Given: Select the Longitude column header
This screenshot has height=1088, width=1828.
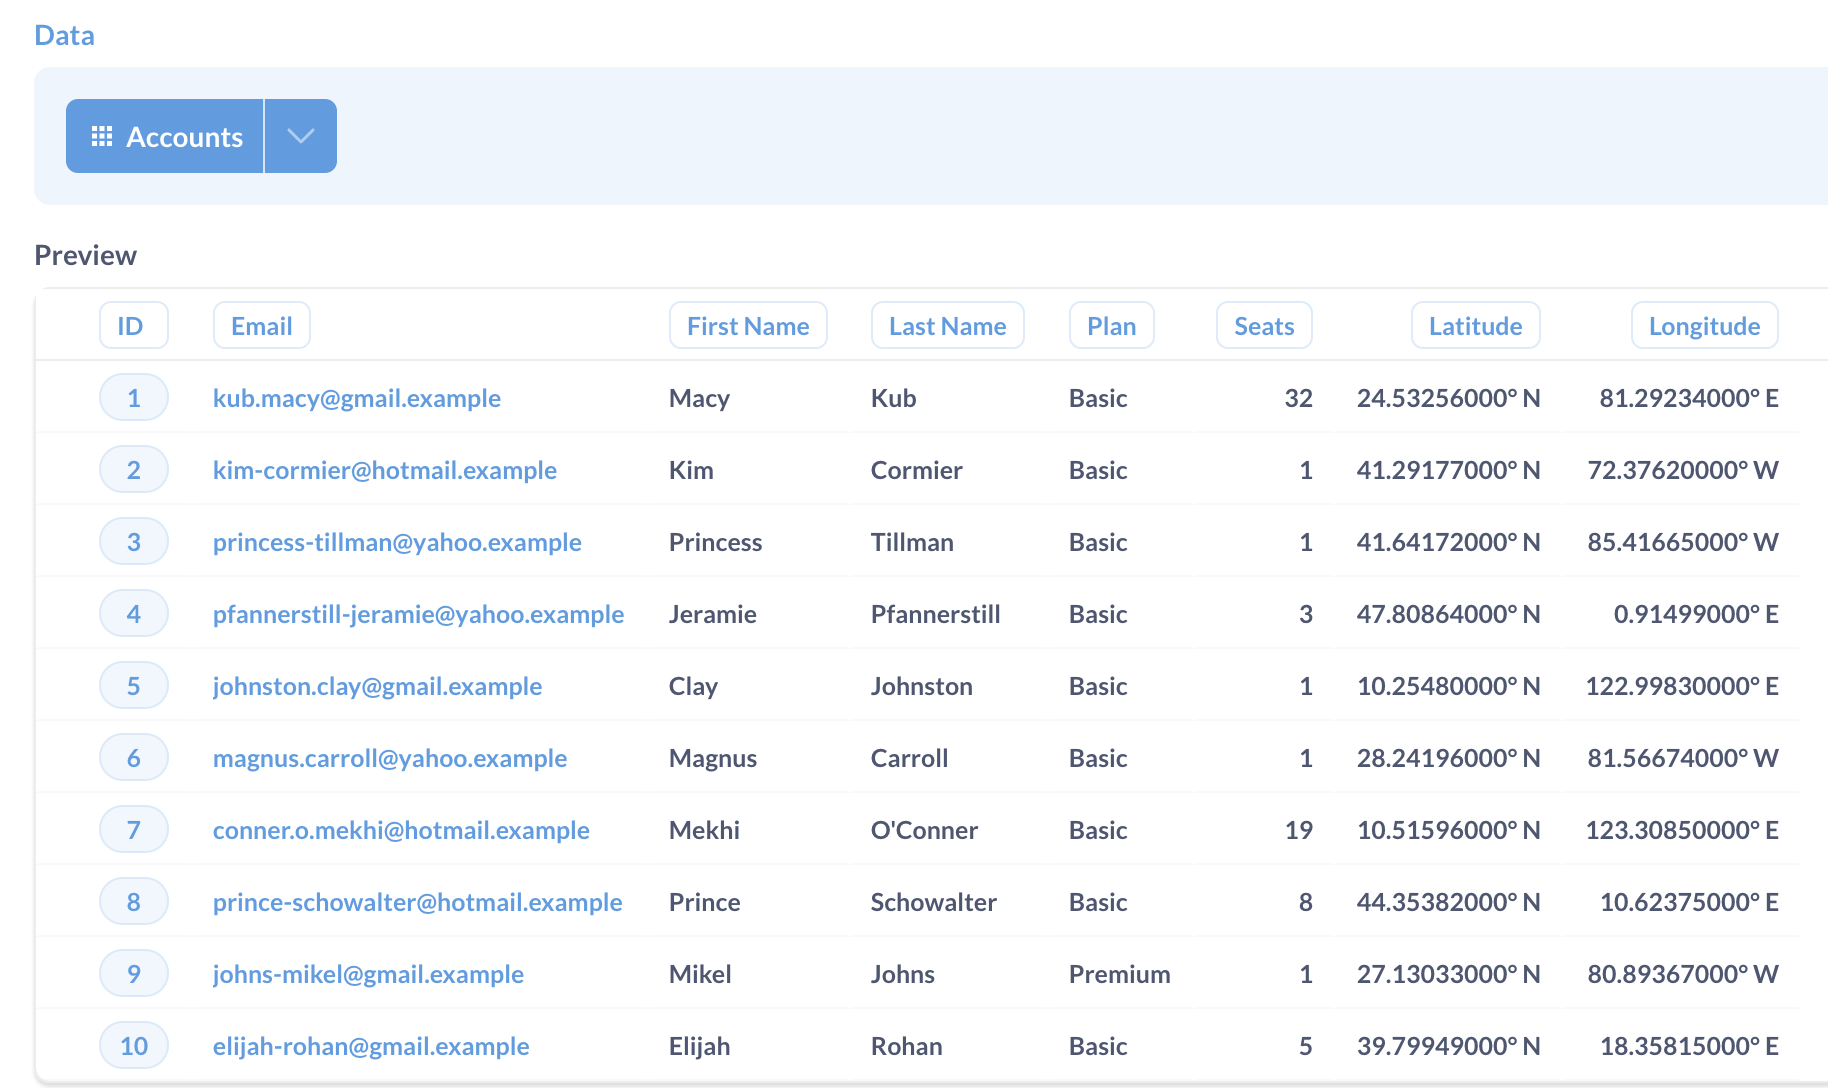Looking at the screenshot, I should [1703, 326].
